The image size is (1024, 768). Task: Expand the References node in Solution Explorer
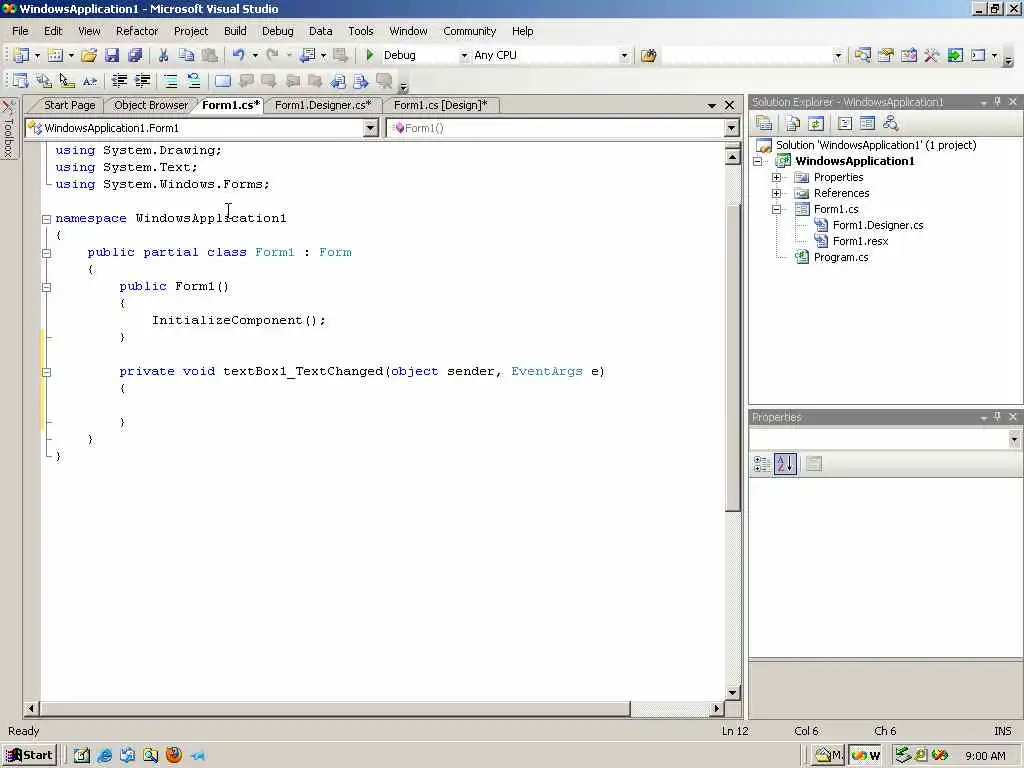[x=776, y=193]
